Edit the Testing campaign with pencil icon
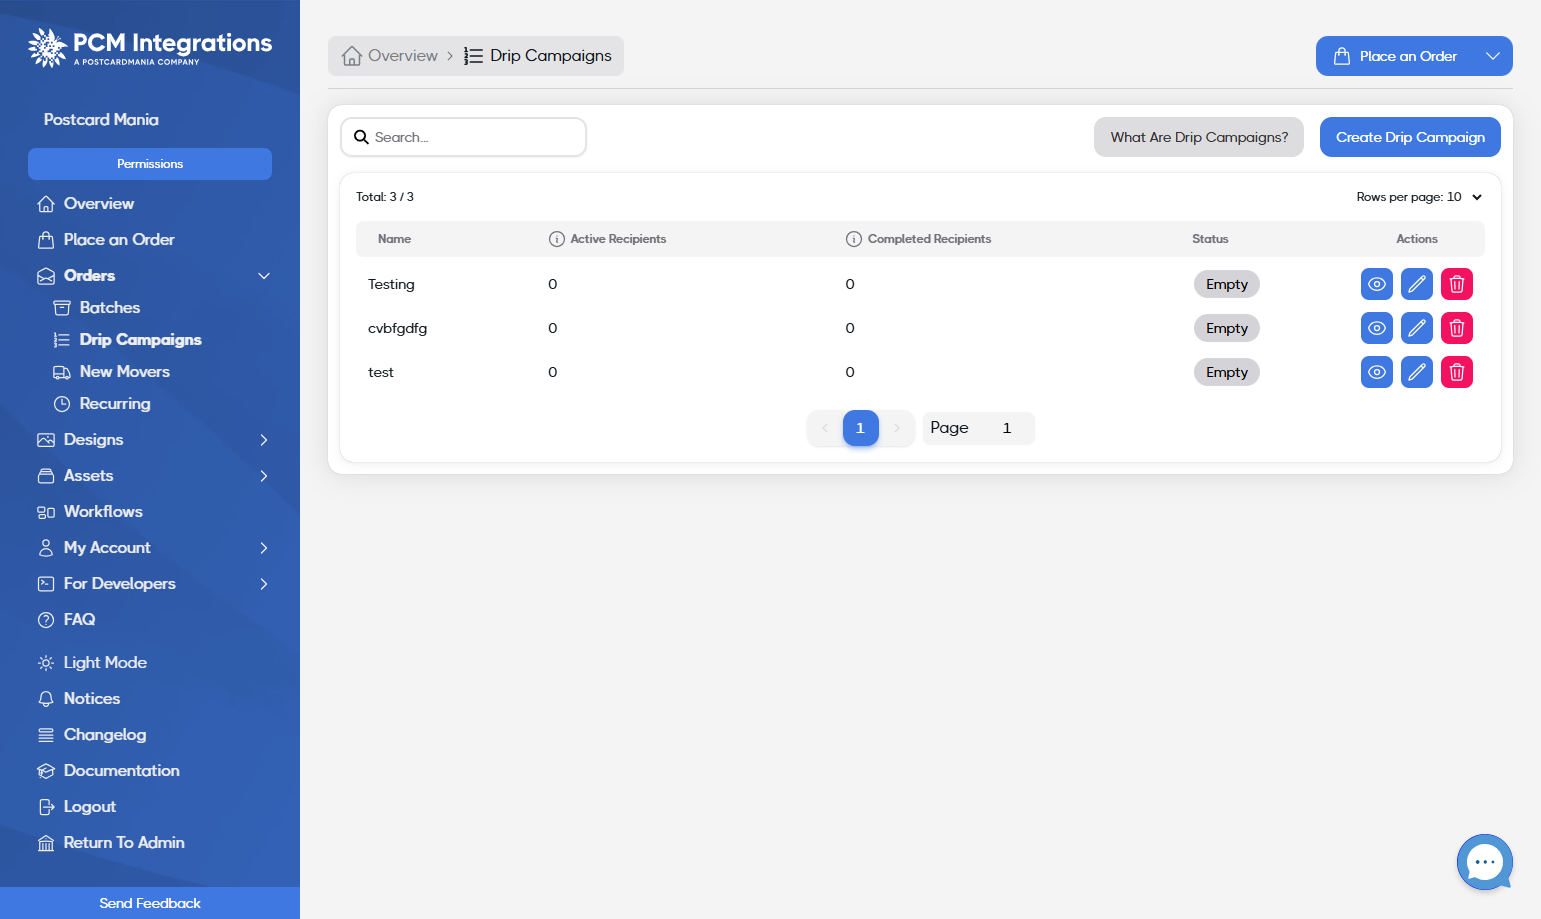The height and width of the screenshot is (919, 1541). 1417,284
